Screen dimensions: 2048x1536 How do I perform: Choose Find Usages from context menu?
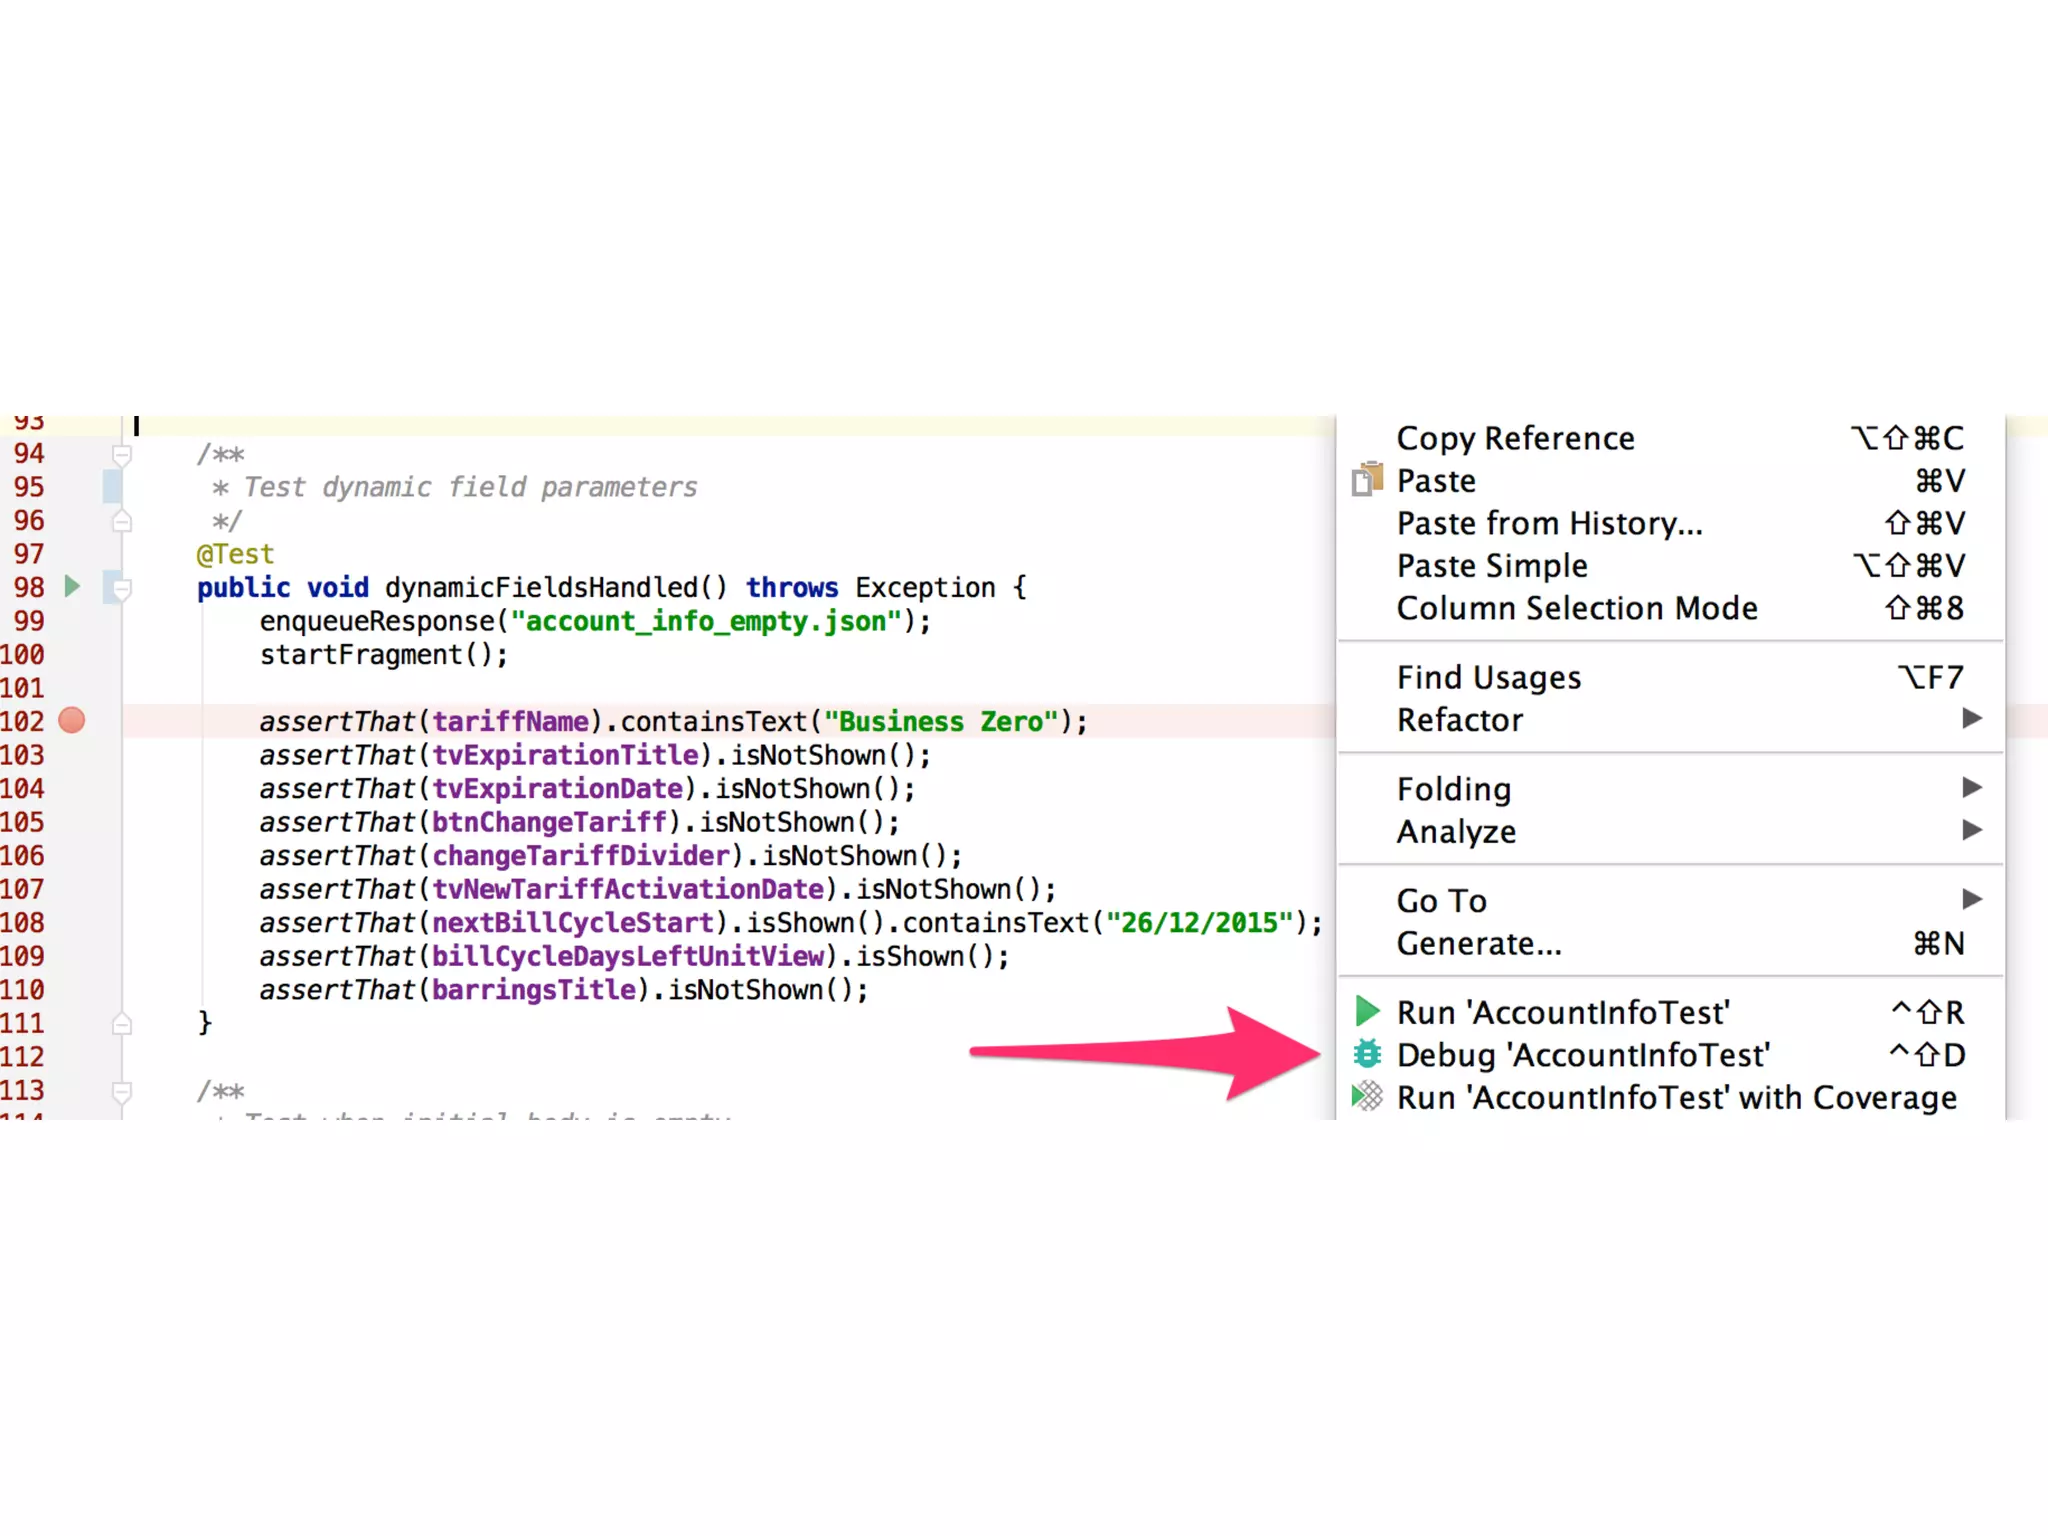point(1488,677)
